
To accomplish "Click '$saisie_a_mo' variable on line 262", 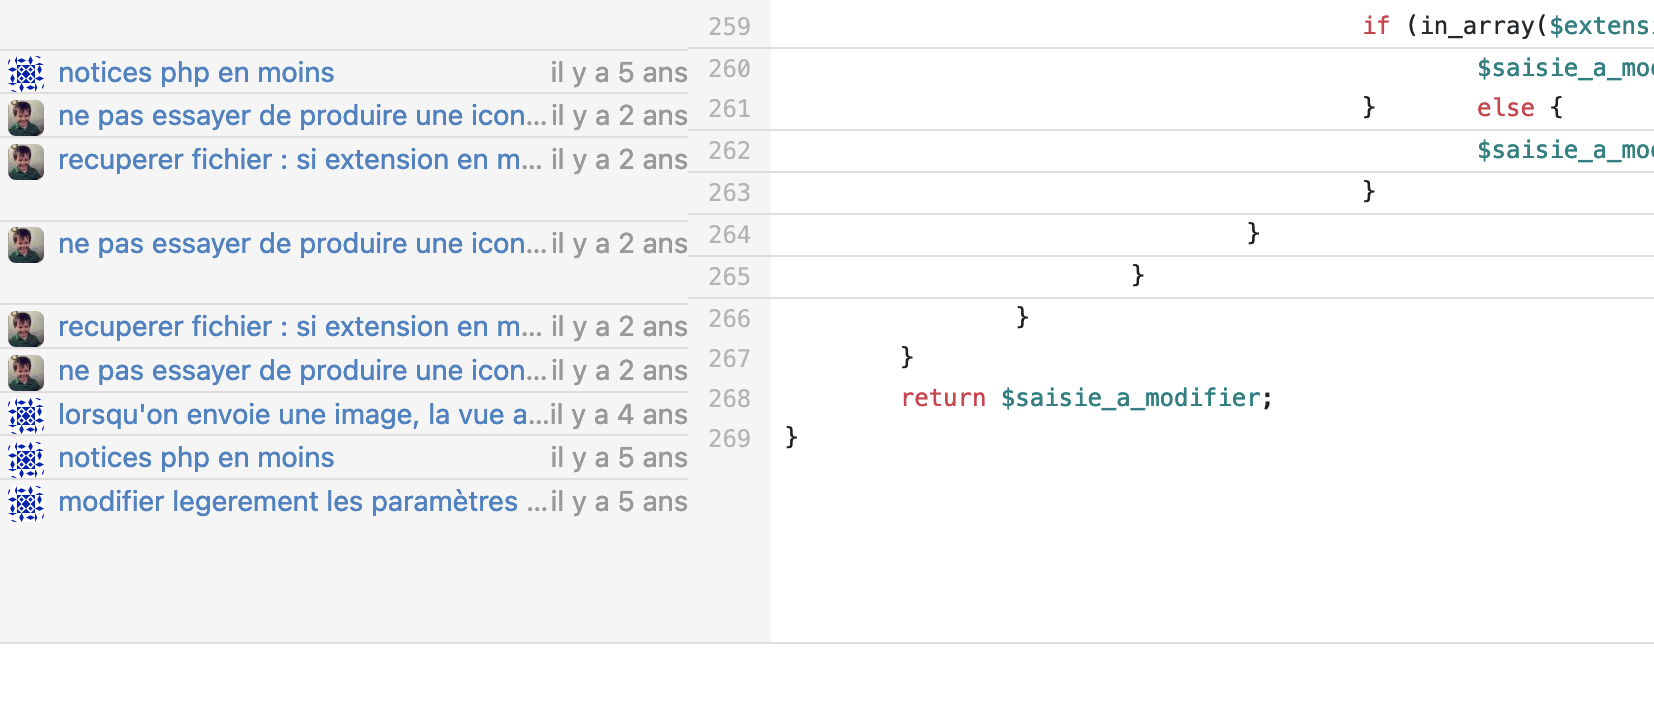I will click(1565, 150).
